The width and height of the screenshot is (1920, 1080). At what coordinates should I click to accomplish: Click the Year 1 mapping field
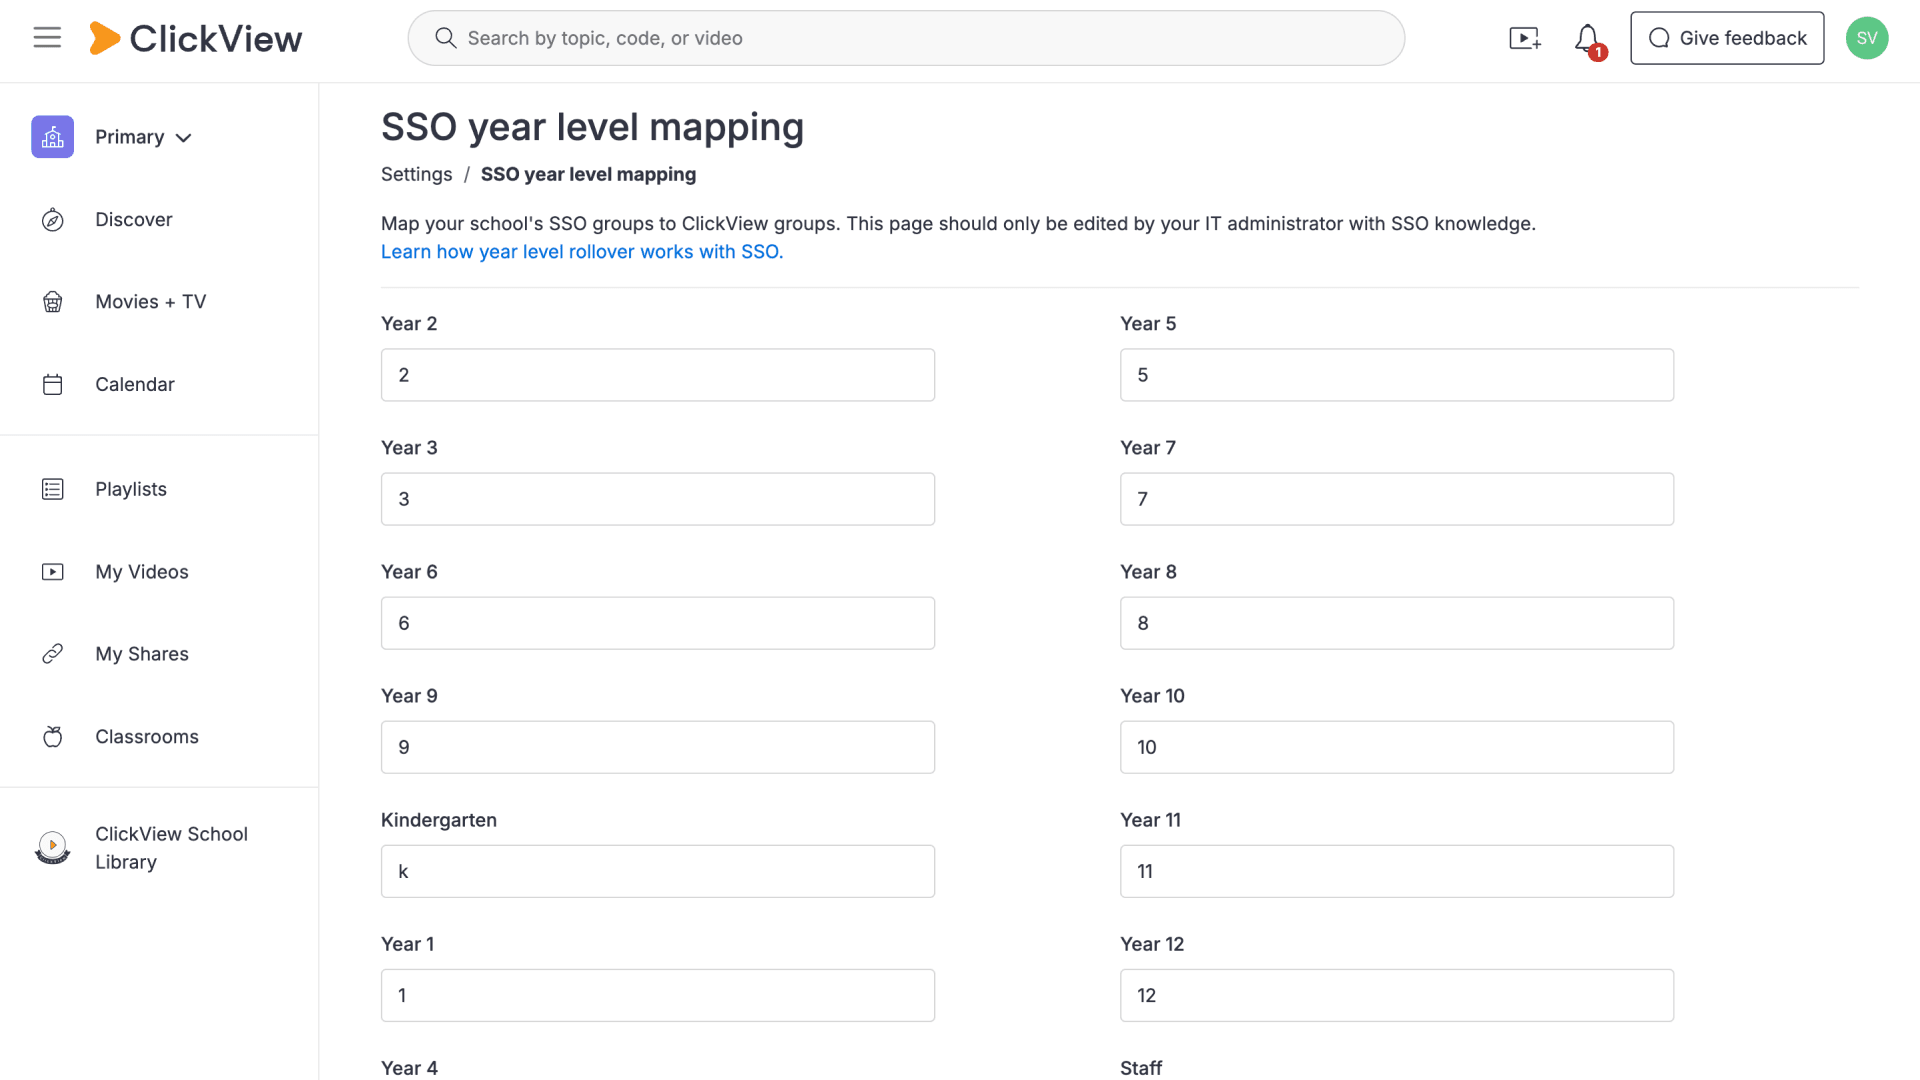[658, 995]
